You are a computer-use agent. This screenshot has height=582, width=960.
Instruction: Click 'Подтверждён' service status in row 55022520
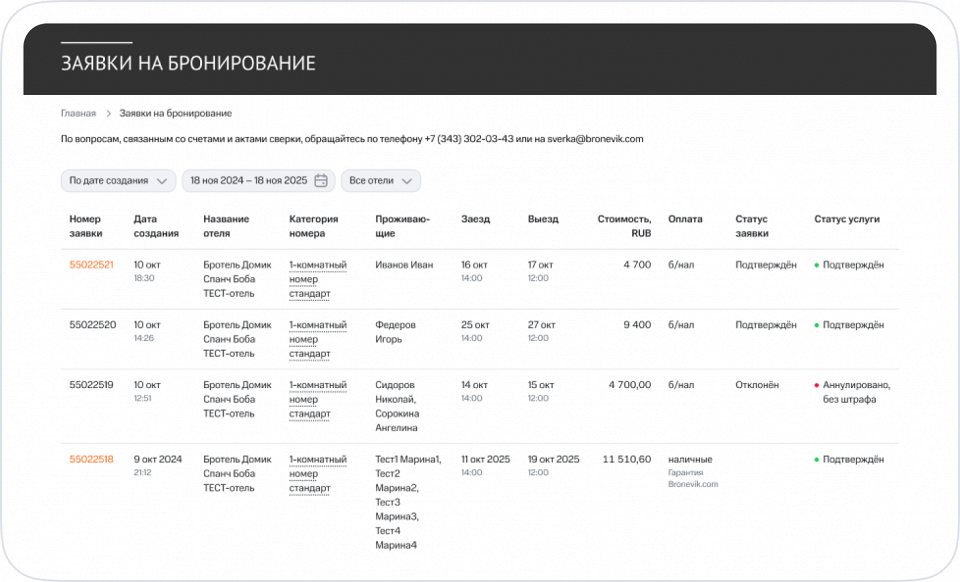click(x=853, y=325)
